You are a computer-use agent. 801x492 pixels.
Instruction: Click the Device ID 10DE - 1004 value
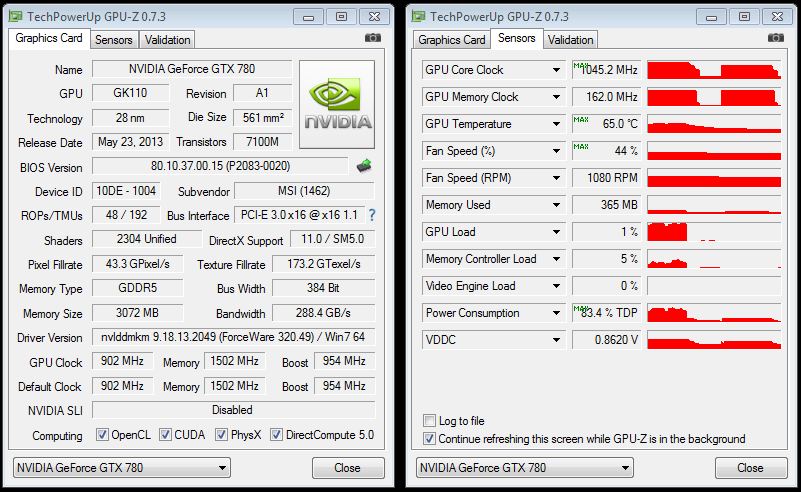(x=126, y=191)
